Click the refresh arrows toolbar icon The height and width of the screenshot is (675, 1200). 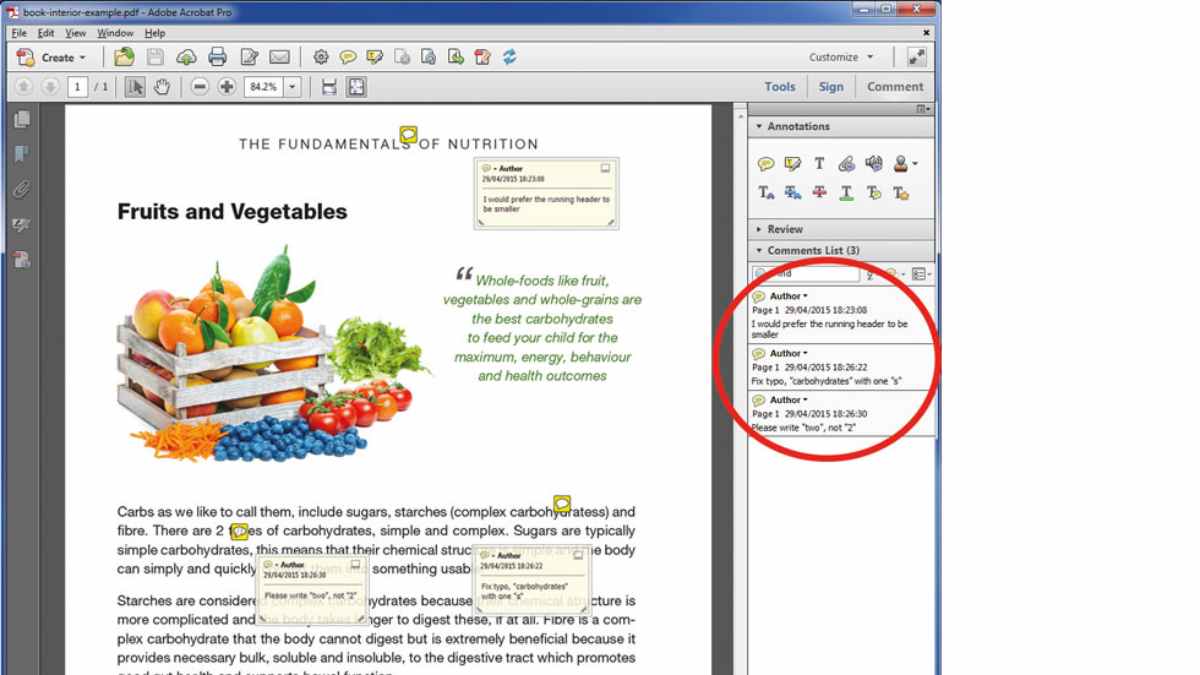pos(510,57)
